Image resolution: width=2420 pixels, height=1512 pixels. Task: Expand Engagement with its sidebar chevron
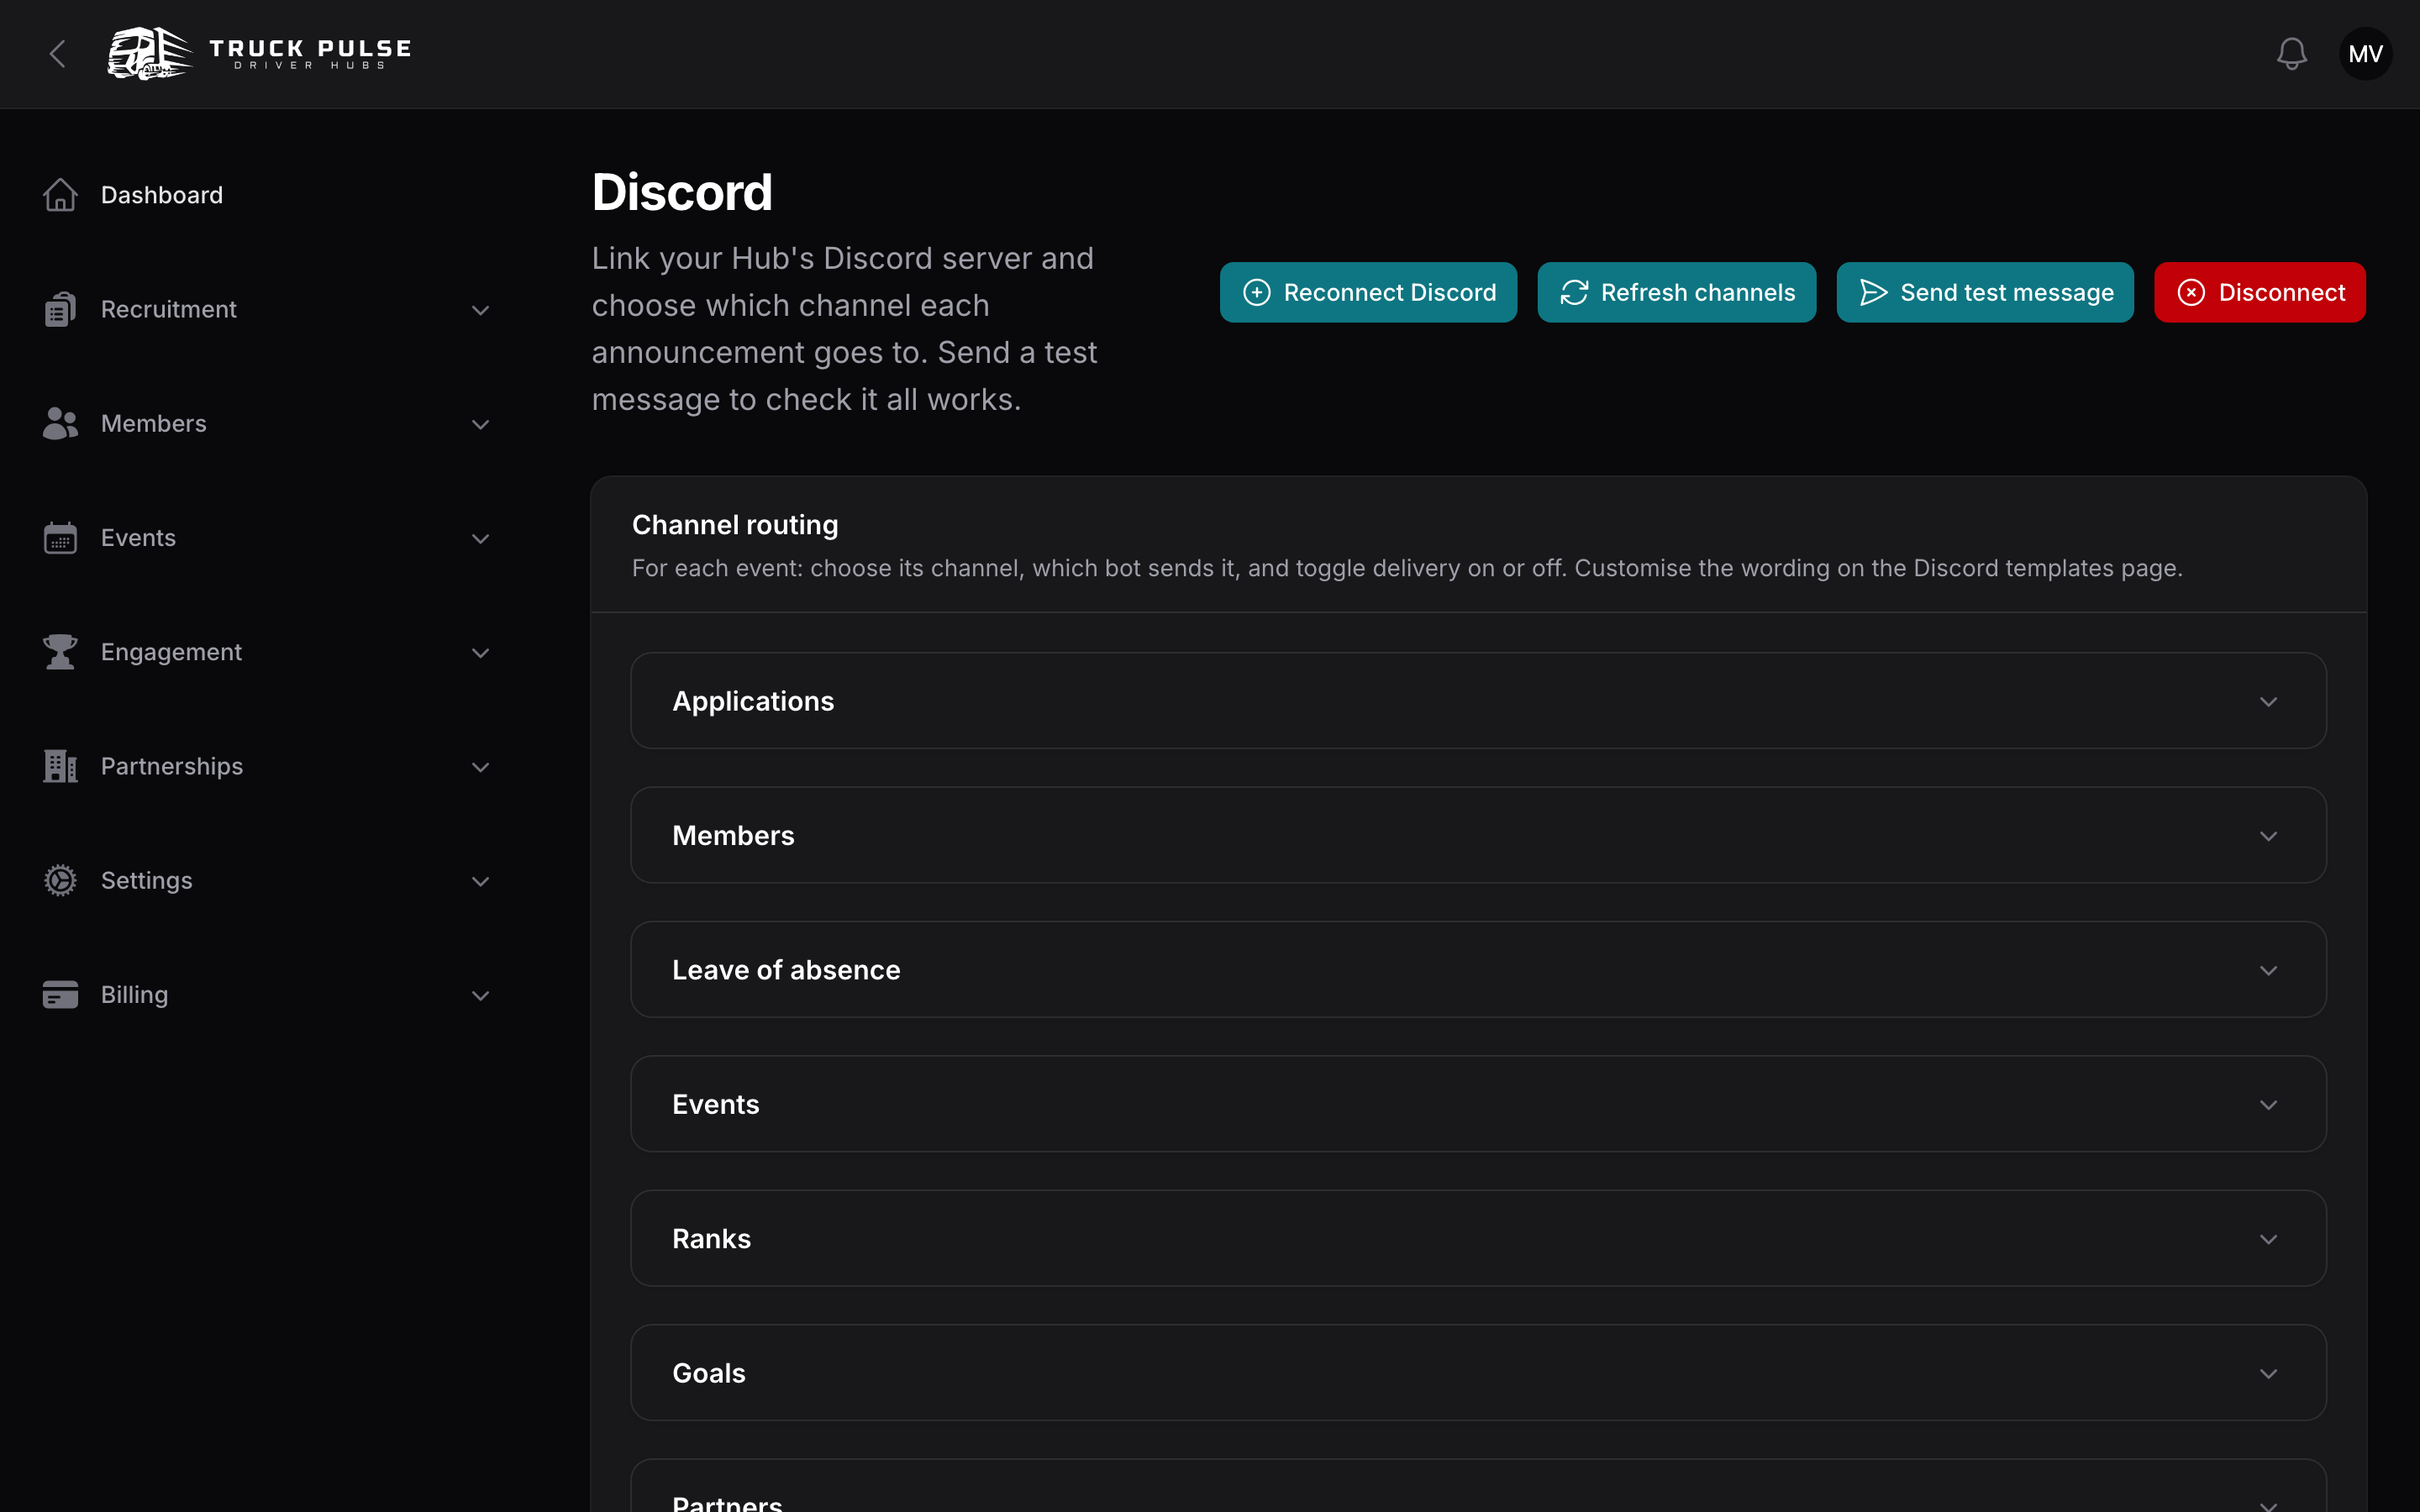480,653
